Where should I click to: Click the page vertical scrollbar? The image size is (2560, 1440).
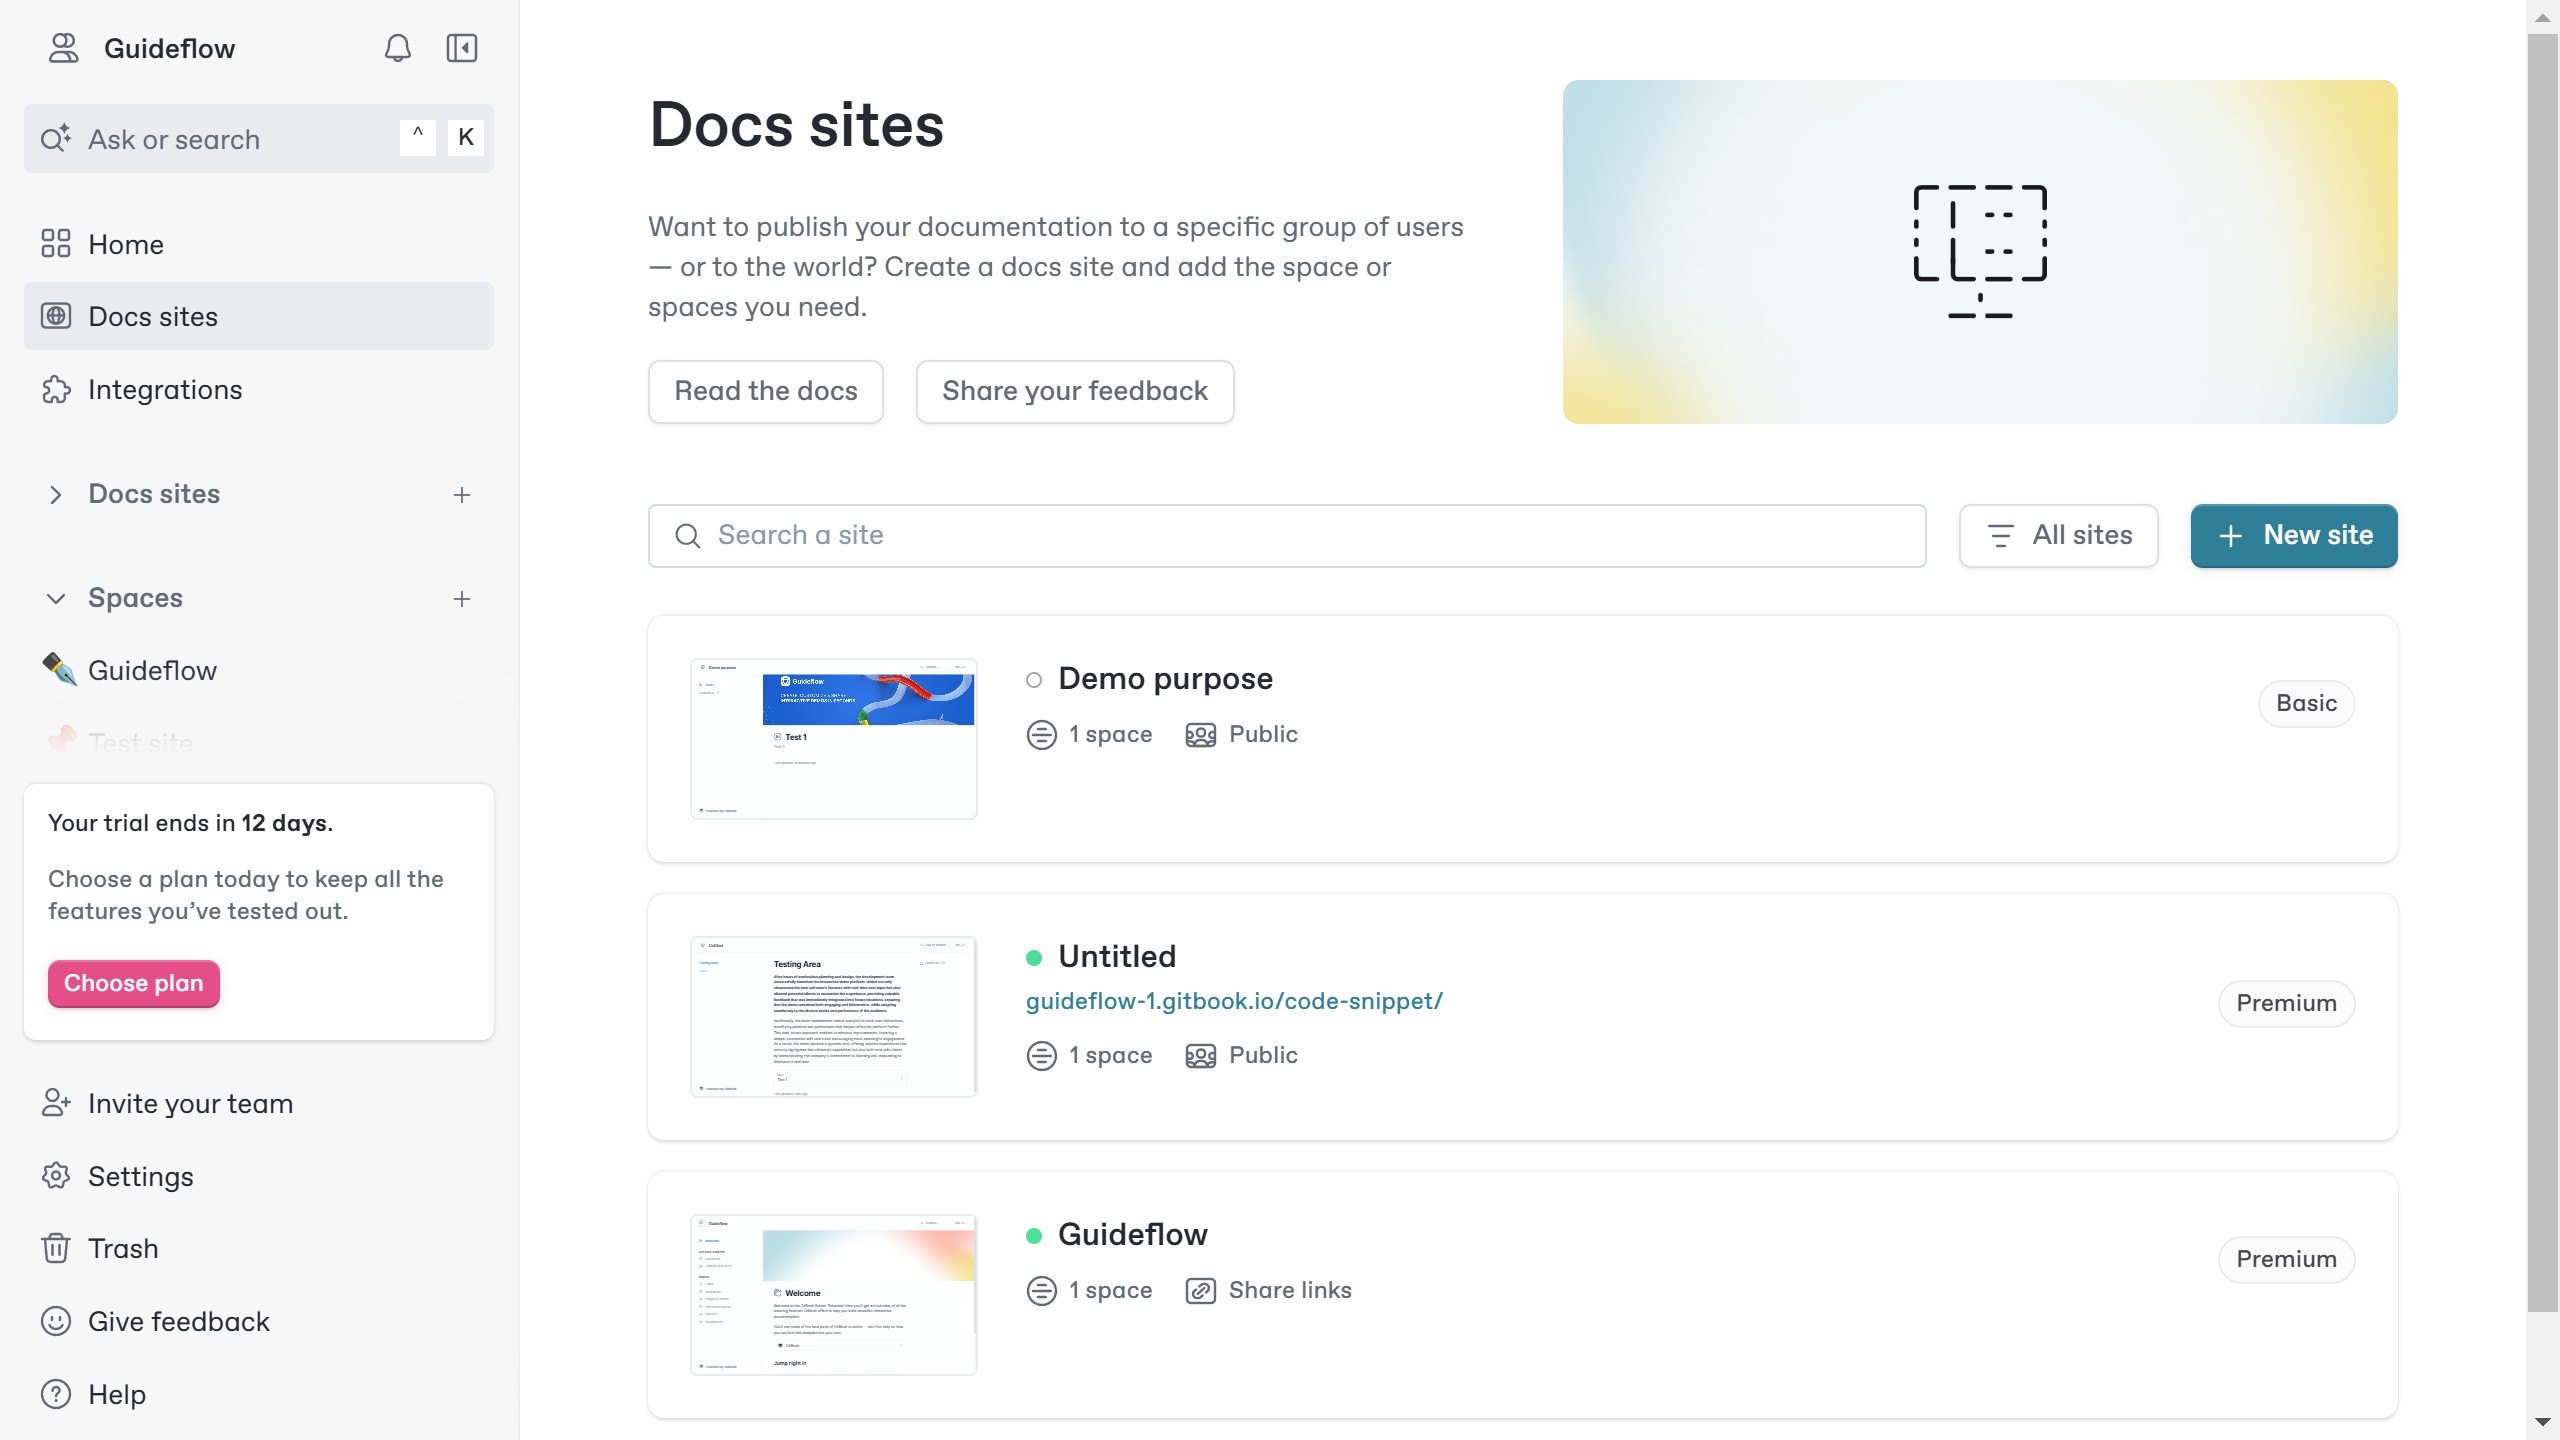pyautogui.click(x=2543, y=672)
